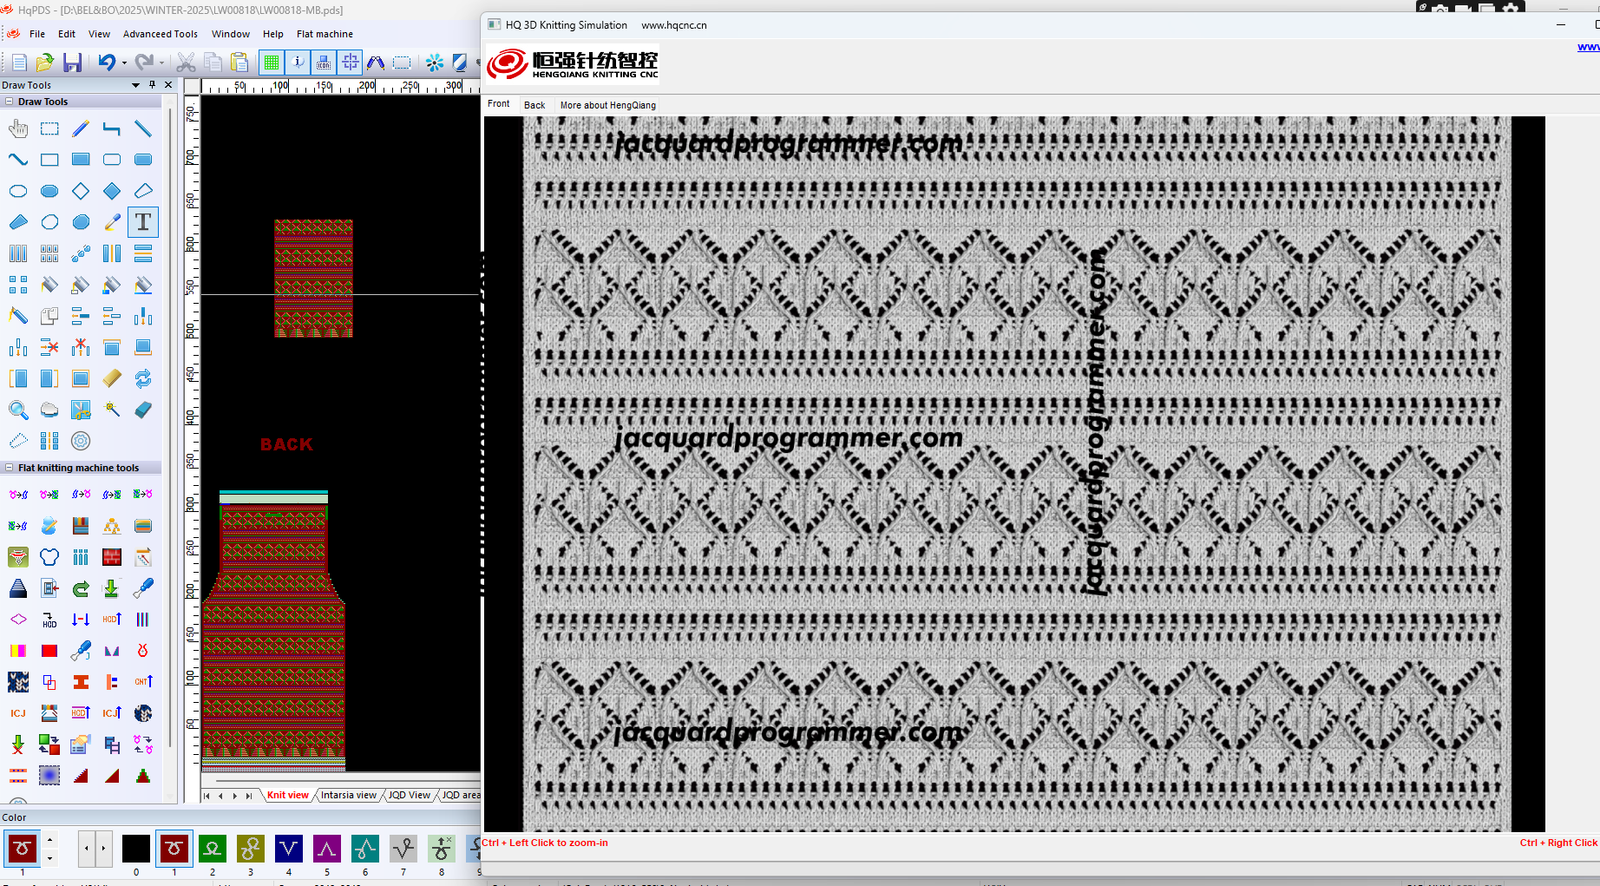
Task: Select the Text tool in Draw Tools
Action: (143, 222)
